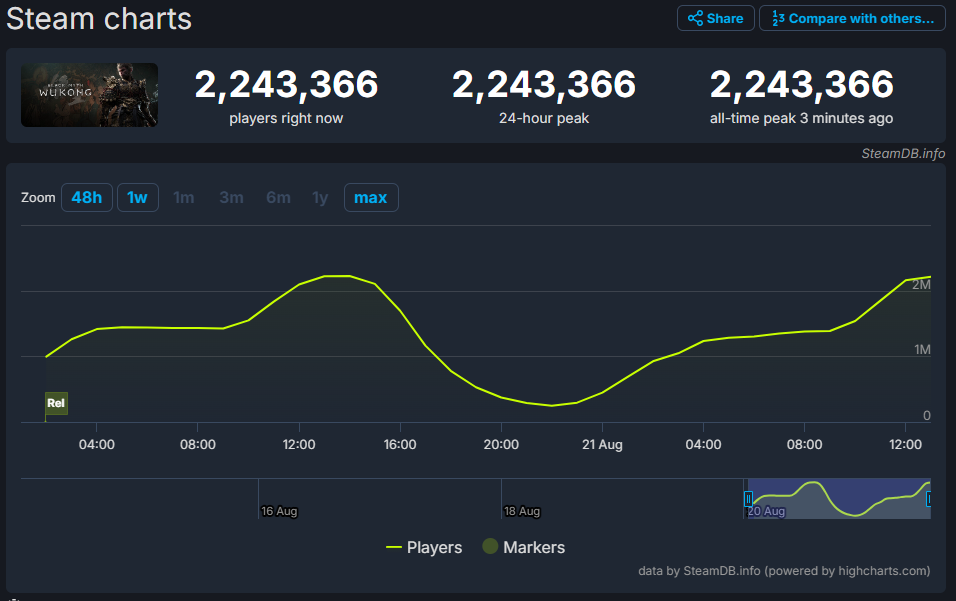This screenshot has width=956, height=601.
Task: Click the 21 Aug axis label
Action: (x=602, y=444)
